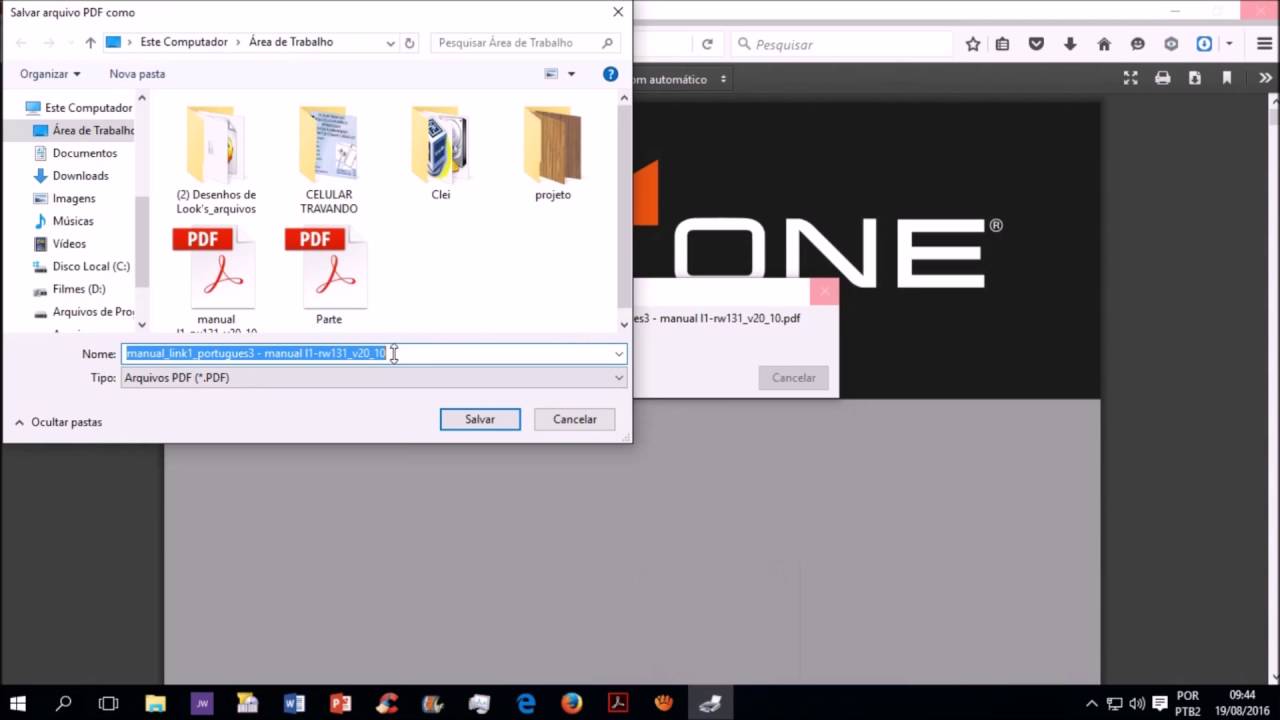Viewport: 1280px width, 720px height.
Task: Select the projeto folder
Action: pos(553,153)
